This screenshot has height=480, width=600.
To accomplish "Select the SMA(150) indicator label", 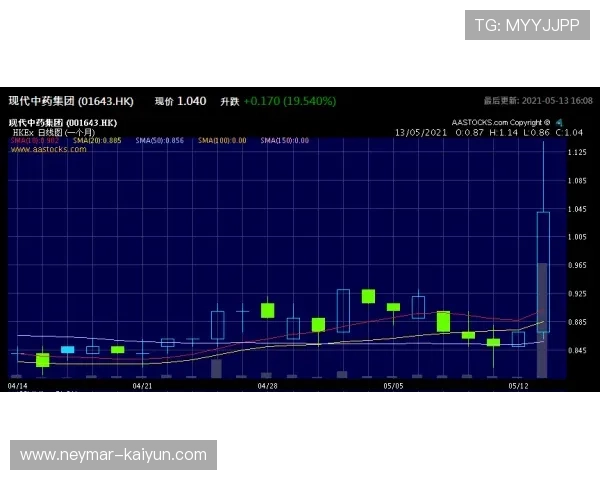I will pos(284,141).
